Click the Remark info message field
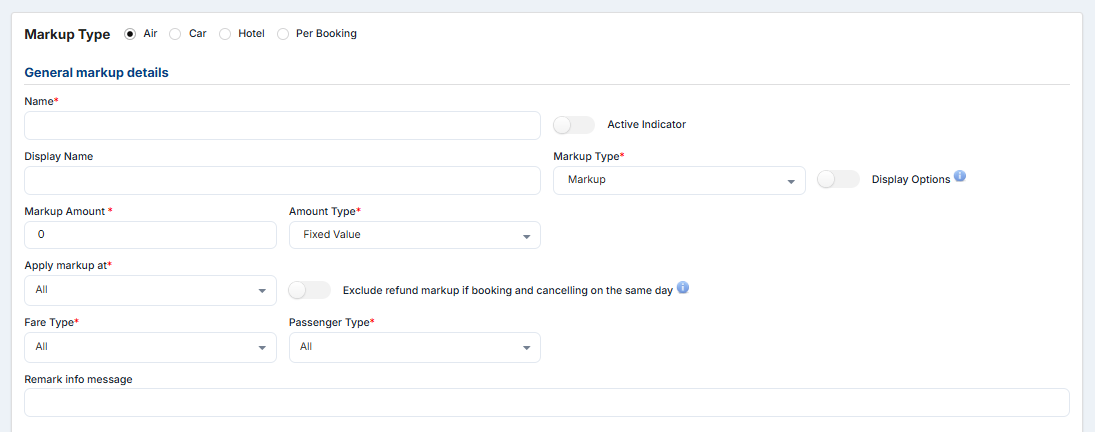1095x432 pixels. [546, 402]
